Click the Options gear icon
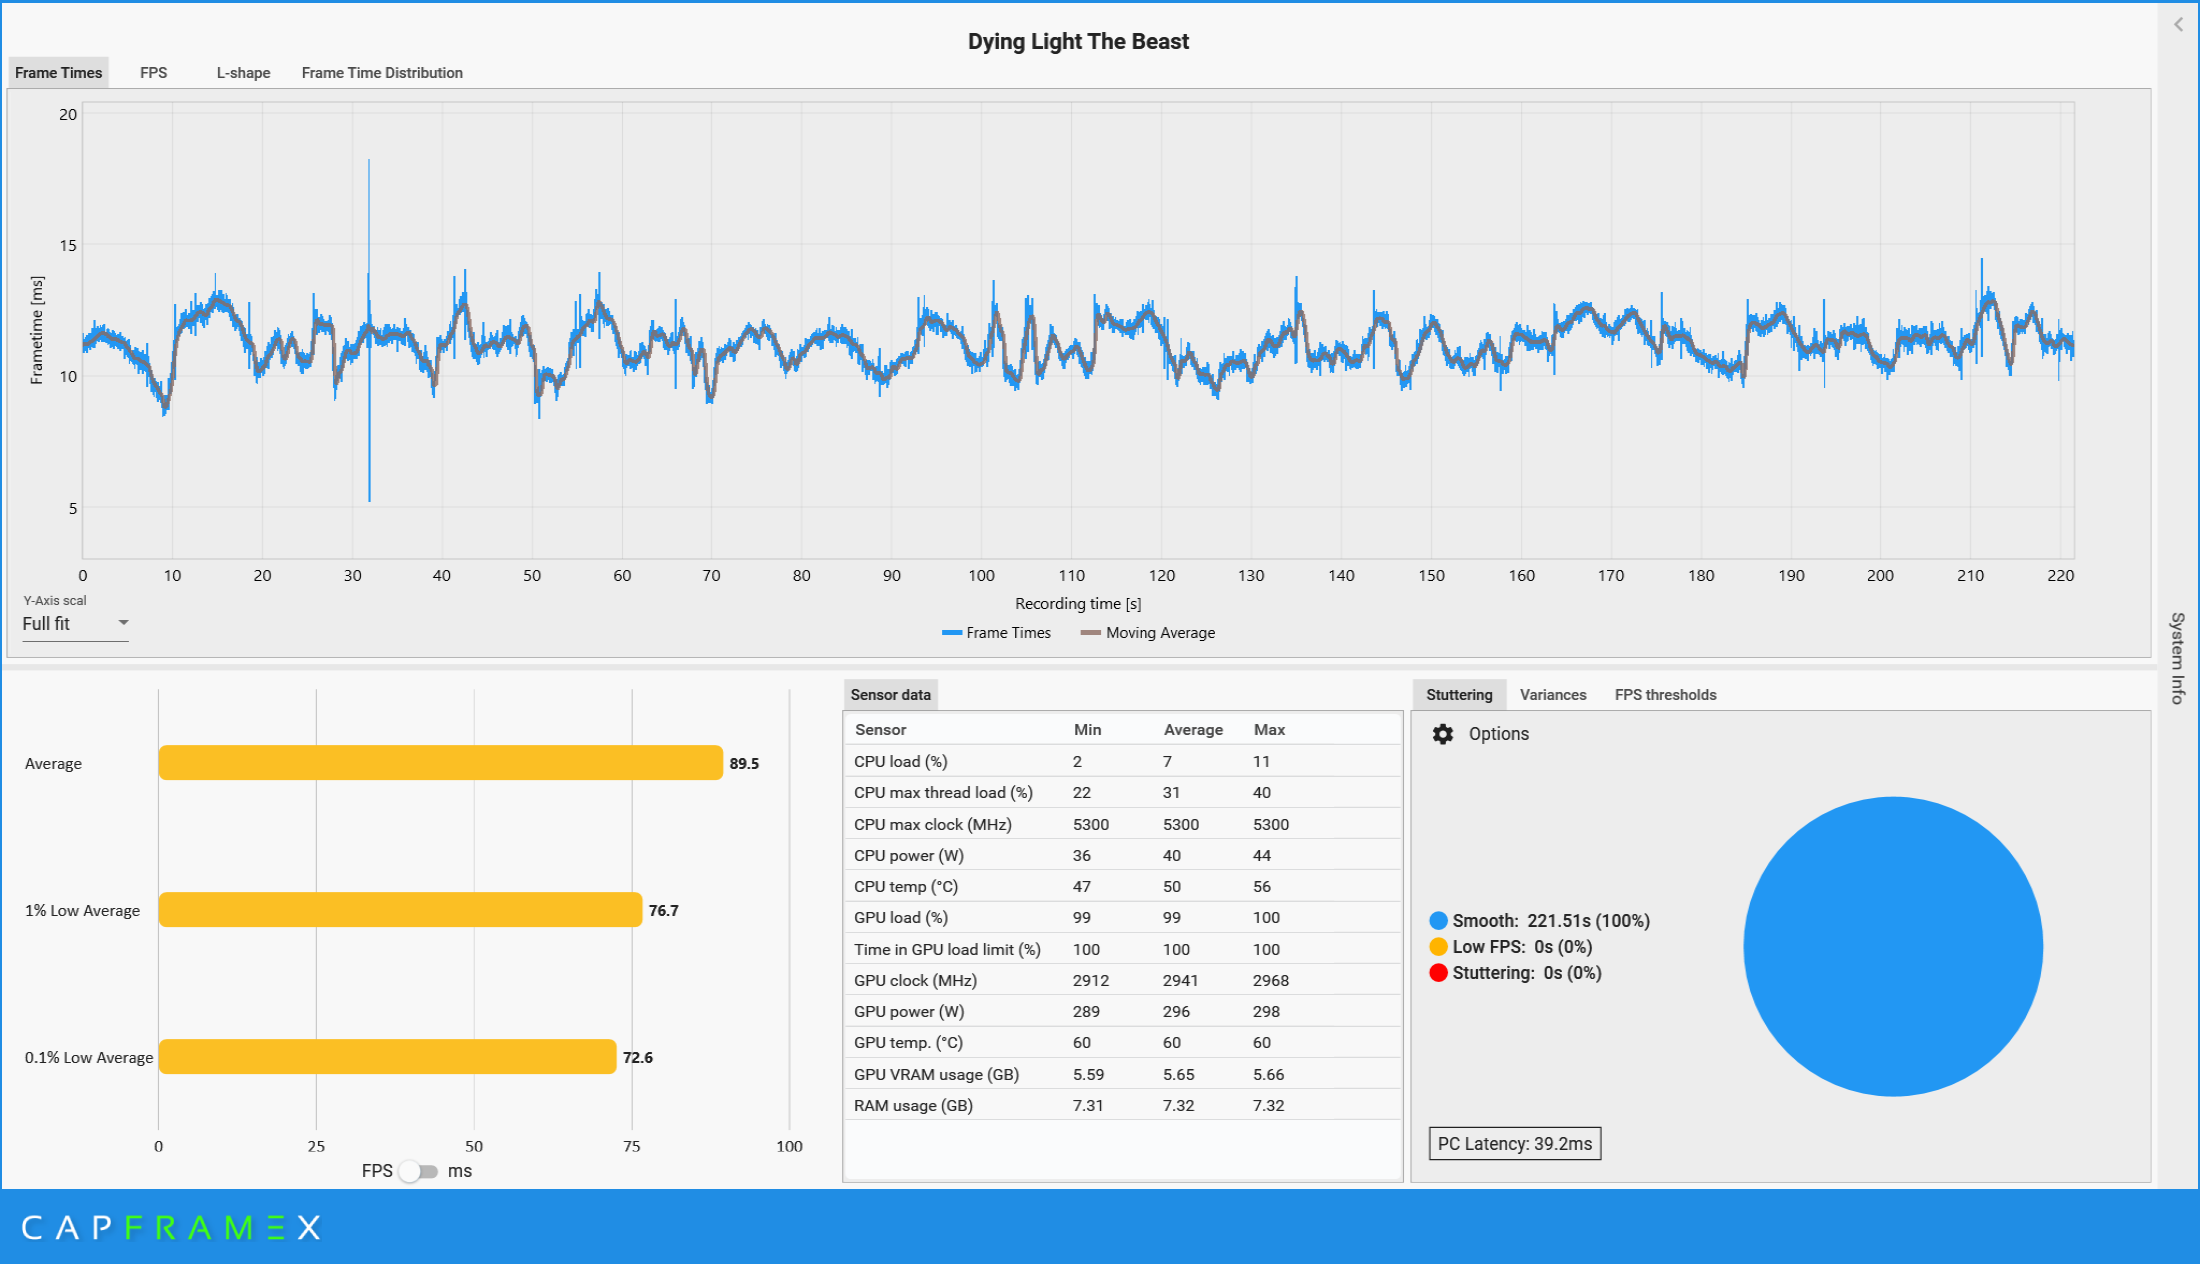Image resolution: width=2200 pixels, height=1264 pixels. [1442, 734]
